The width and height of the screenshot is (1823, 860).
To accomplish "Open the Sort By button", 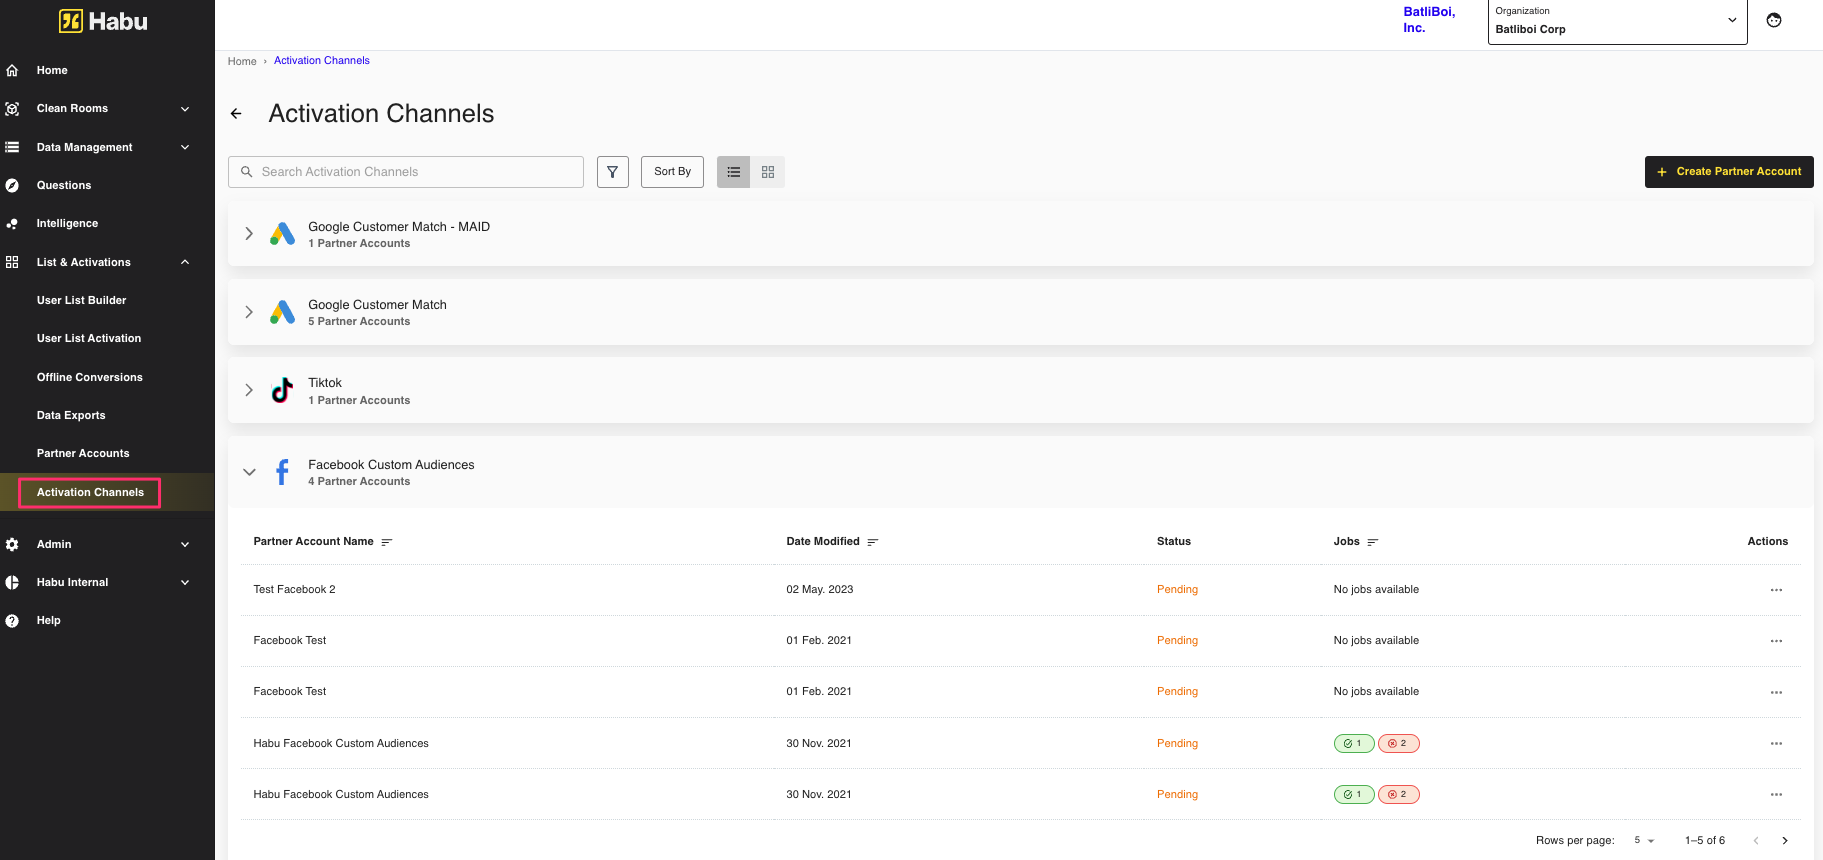I will point(672,172).
